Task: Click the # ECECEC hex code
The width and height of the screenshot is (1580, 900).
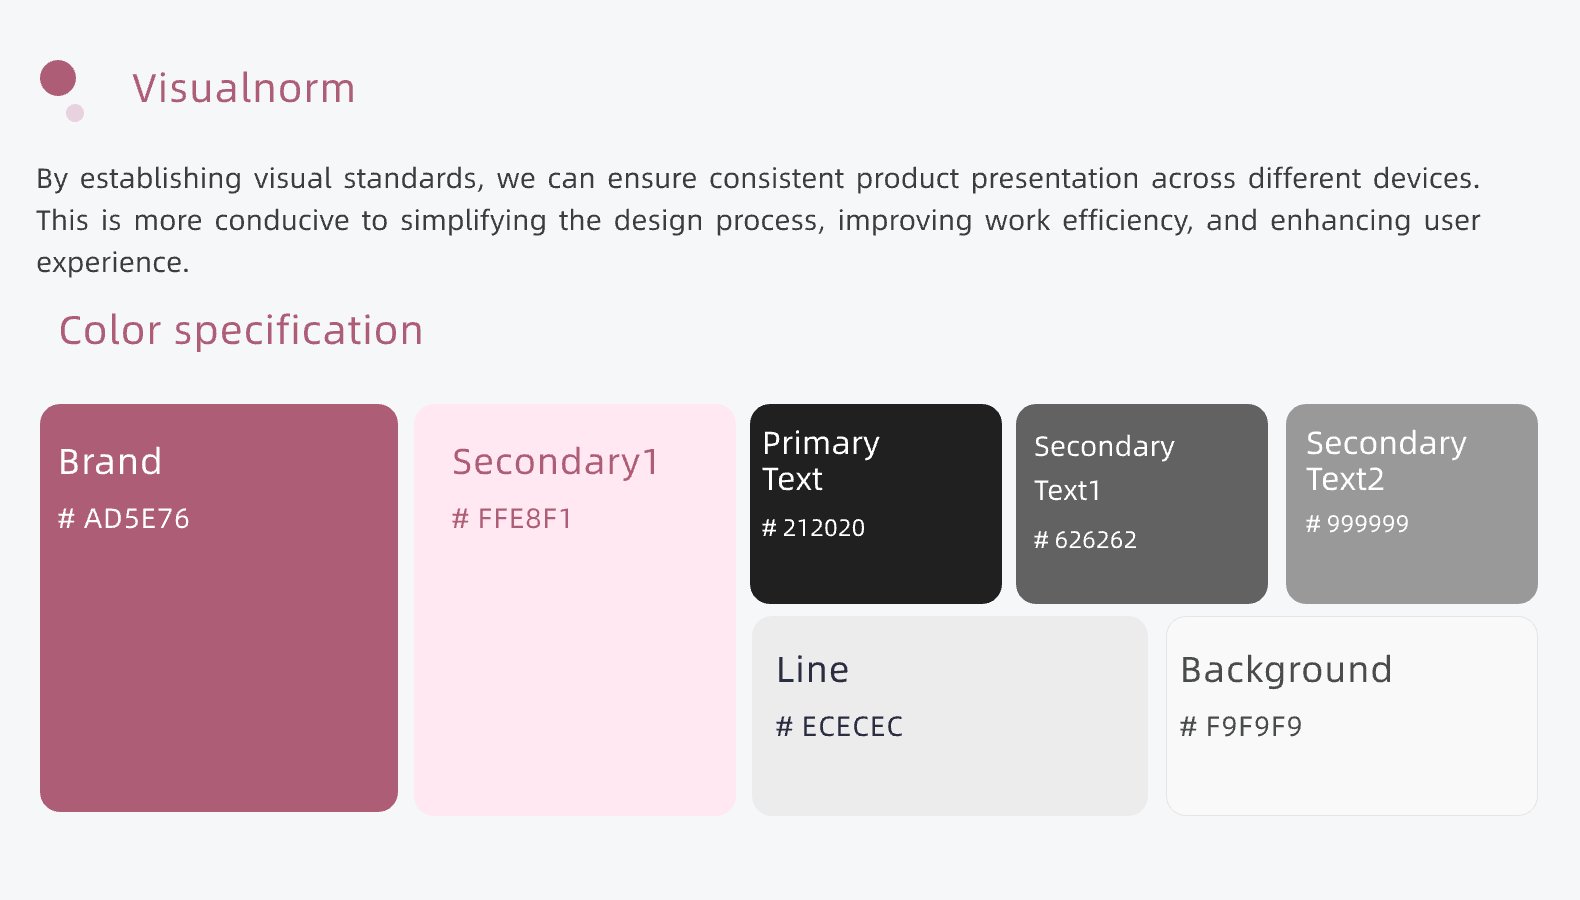Action: (839, 727)
